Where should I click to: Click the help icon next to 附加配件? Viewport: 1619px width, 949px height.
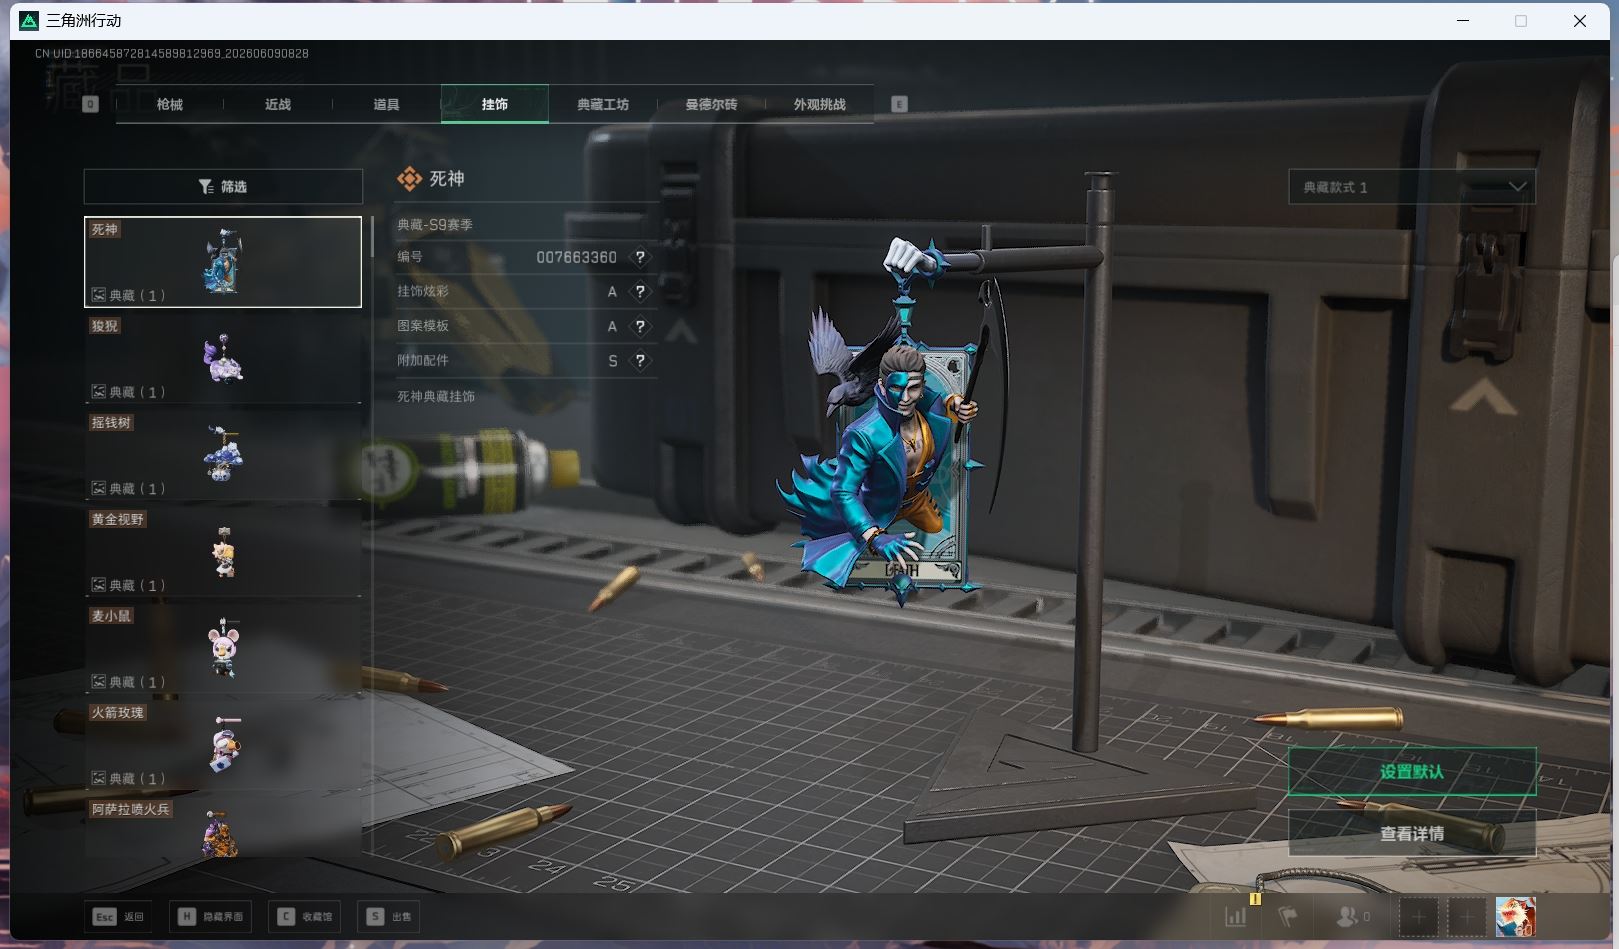640,361
